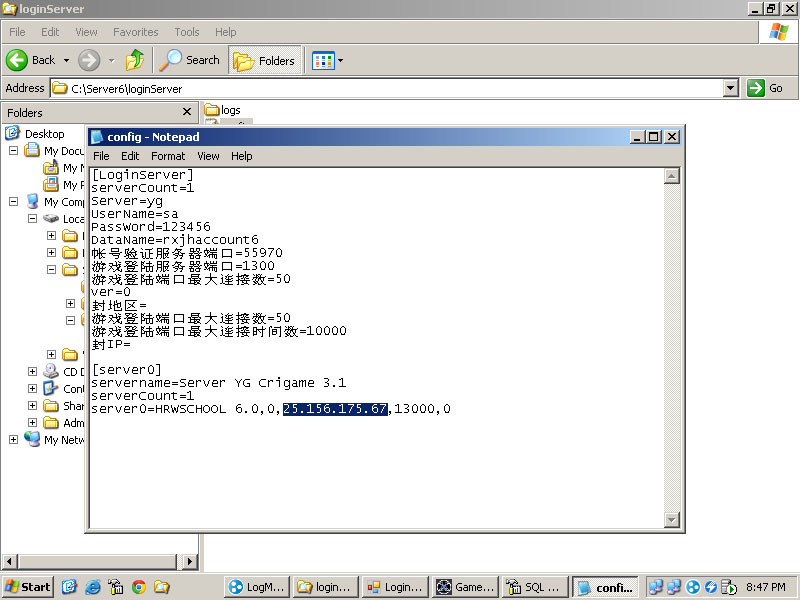Collapse the My Computer tree node
800x600 pixels.
click(14, 202)
